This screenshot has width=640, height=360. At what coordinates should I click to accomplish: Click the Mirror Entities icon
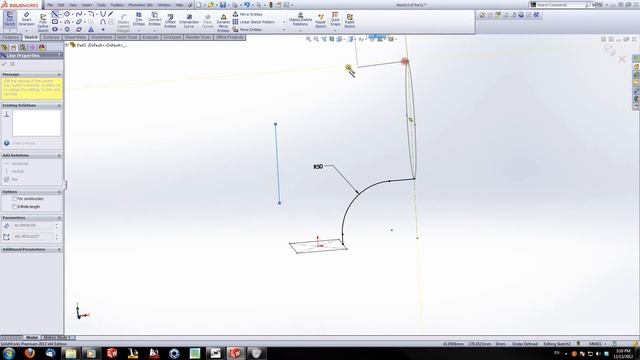236,14
